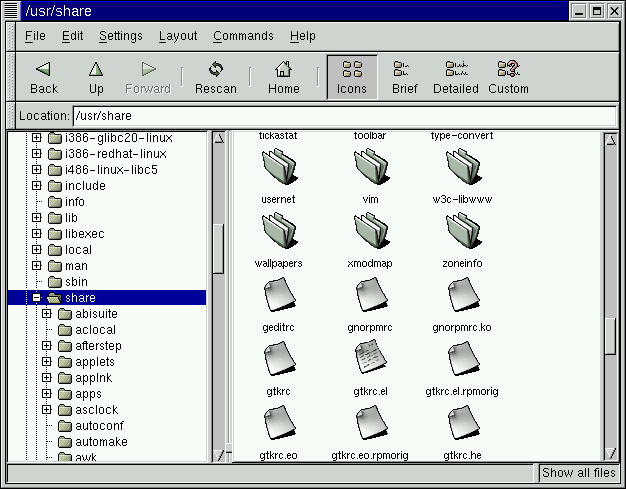
Task: Select the geditrc file icon
Action: point(277,295)
